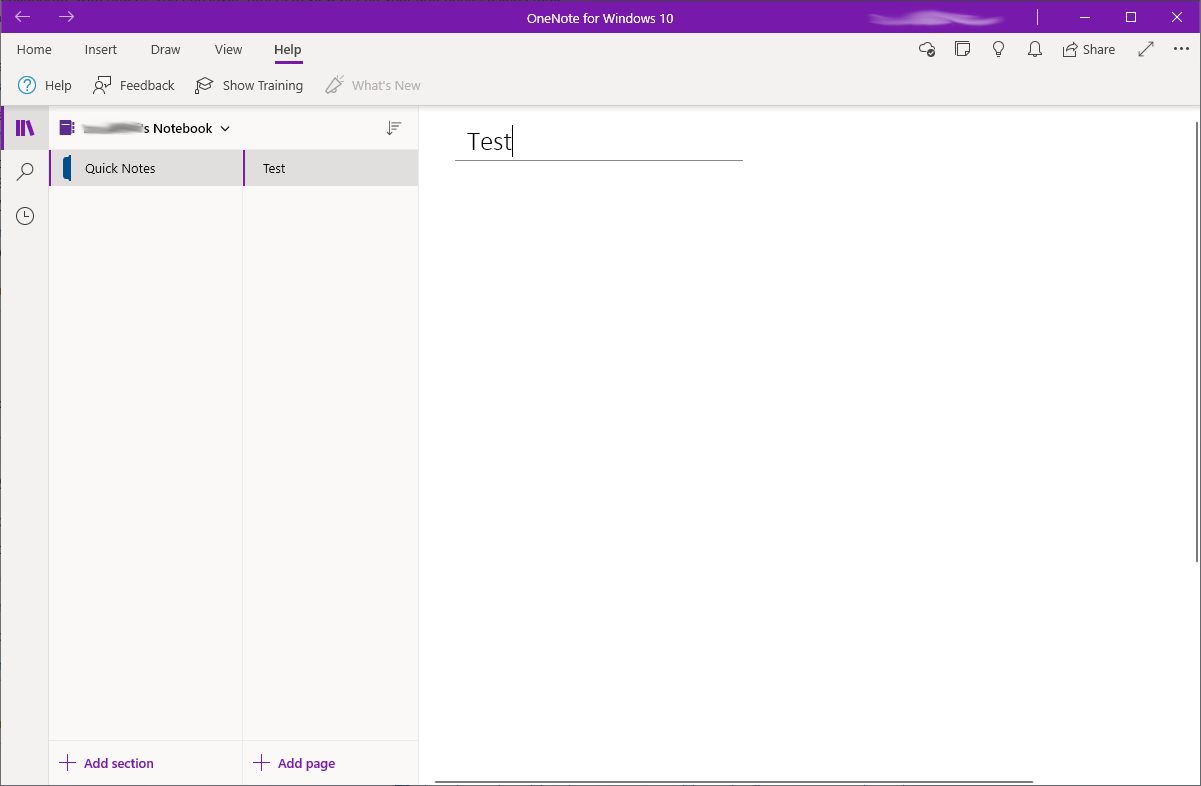Open the Insert ribbon tab
This screenshot has width=1201, height=786.
[101, 49]
